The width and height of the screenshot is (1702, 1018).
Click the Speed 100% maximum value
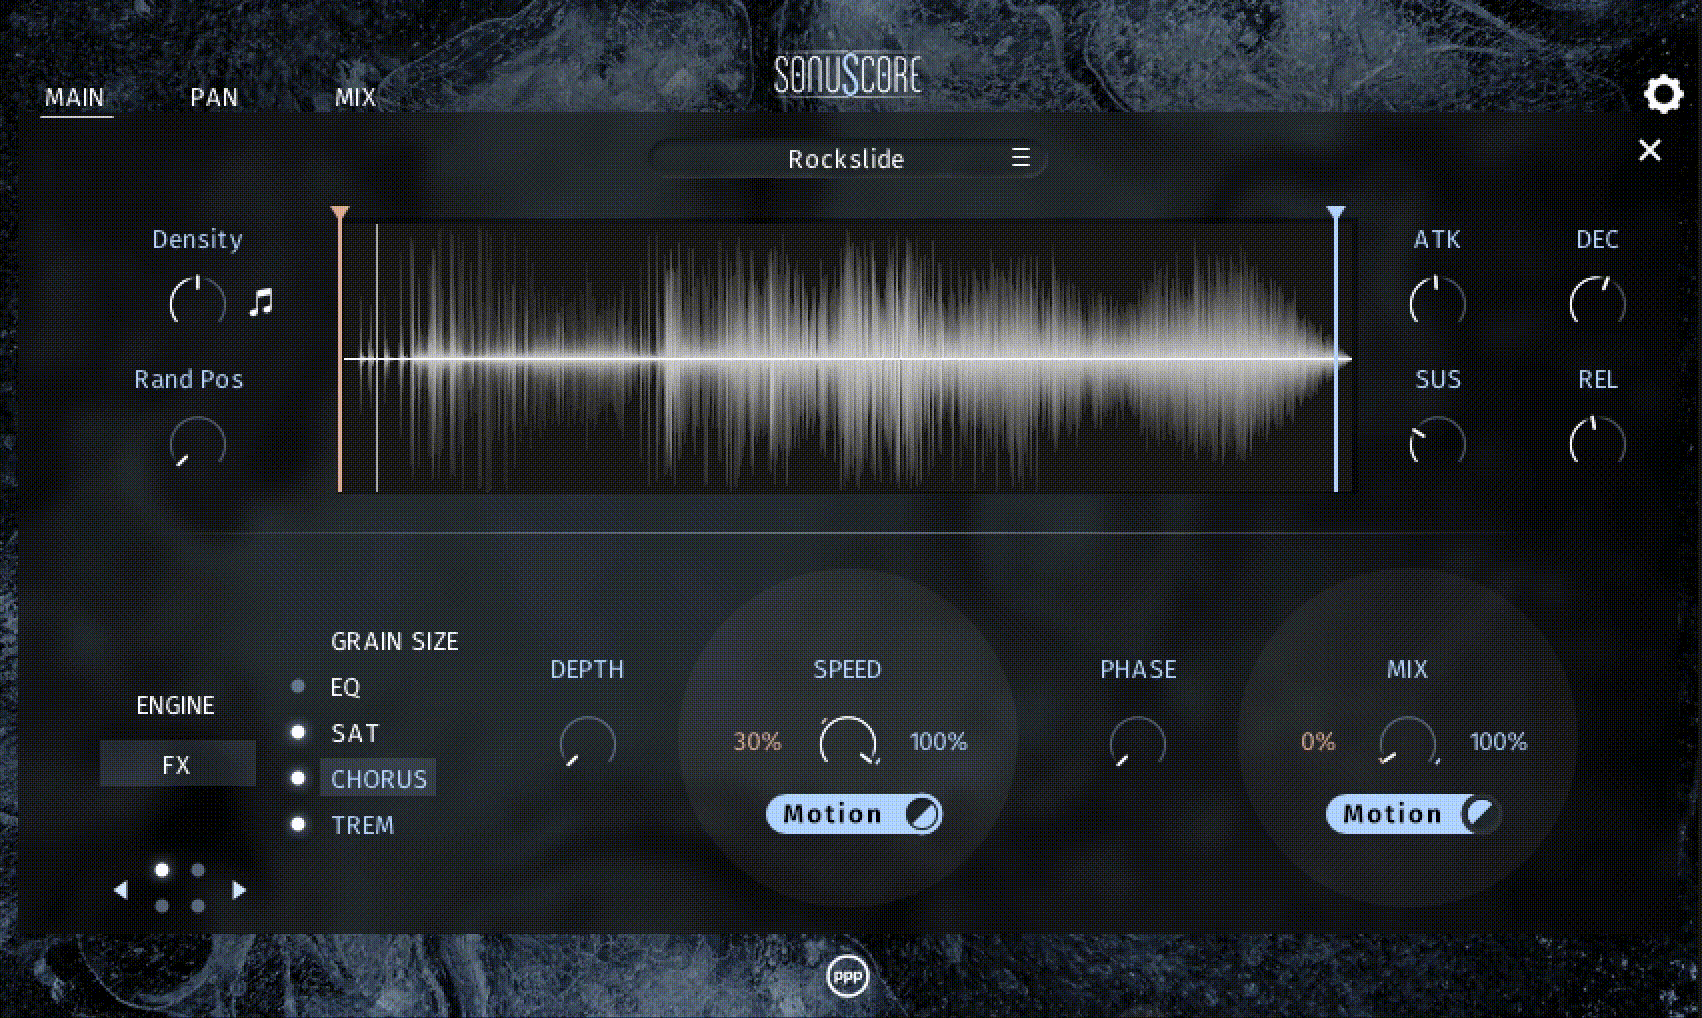(x=938, y=741)
